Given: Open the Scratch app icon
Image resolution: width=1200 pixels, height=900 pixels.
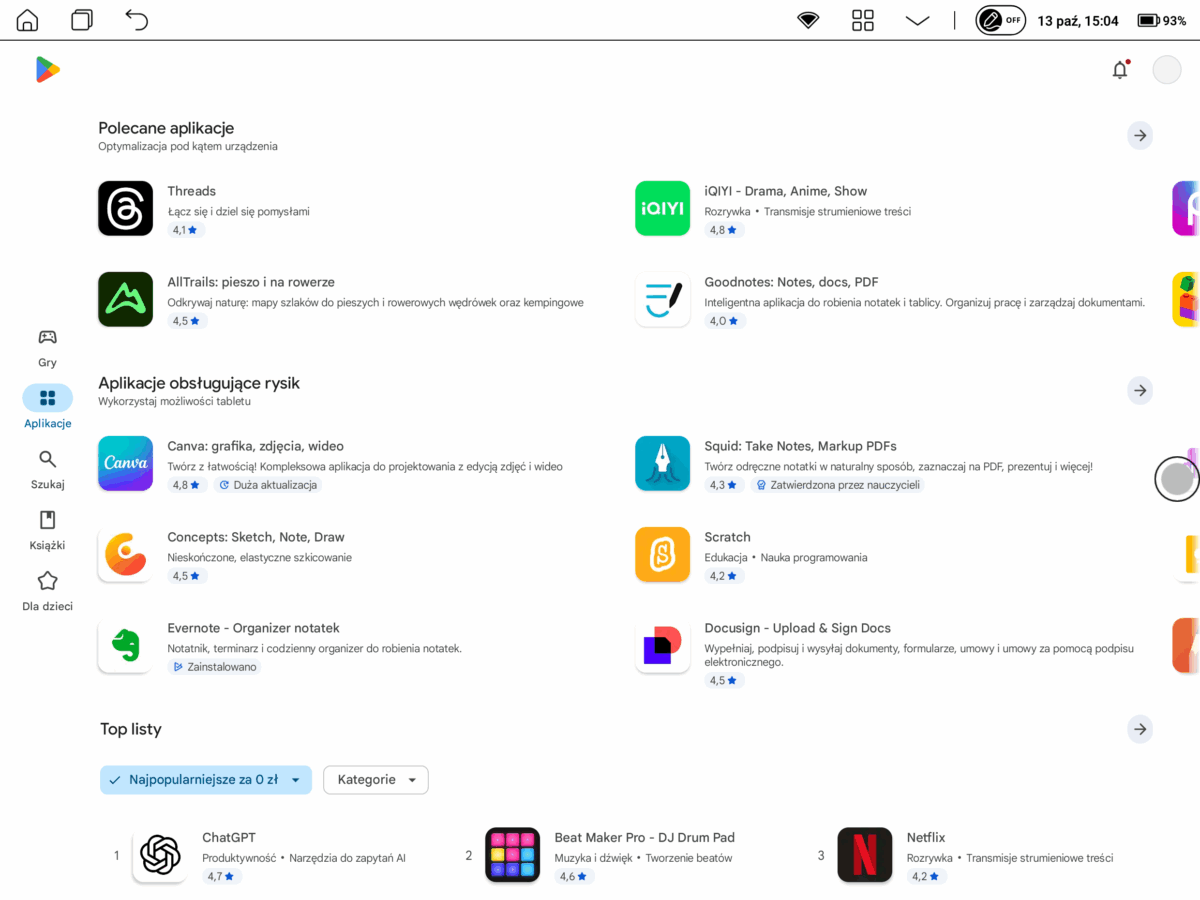Looking at the screenshot, I should click(x=662, y=554).
